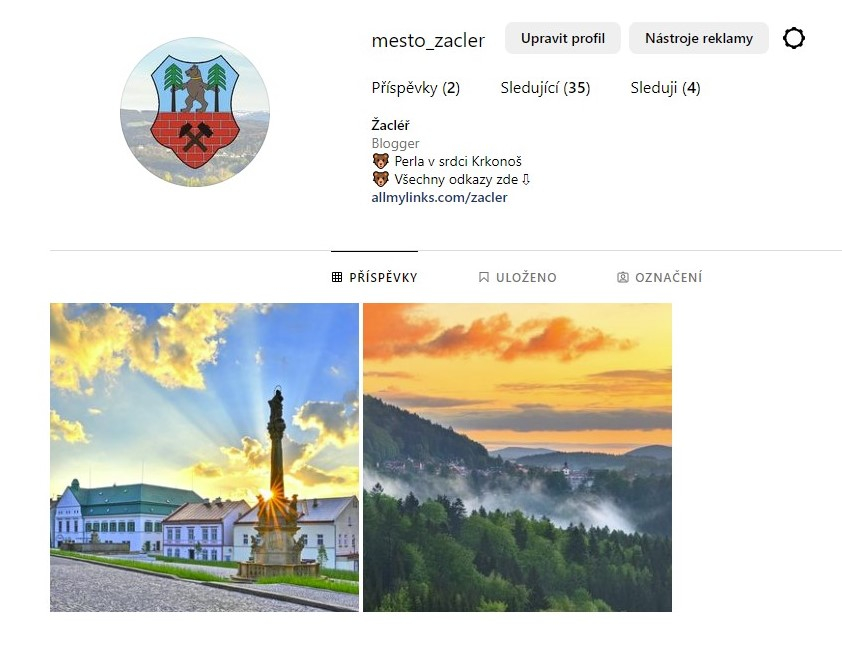Open Nástroje reklamy
842x659 pixels.
click(x=699, y=38)
